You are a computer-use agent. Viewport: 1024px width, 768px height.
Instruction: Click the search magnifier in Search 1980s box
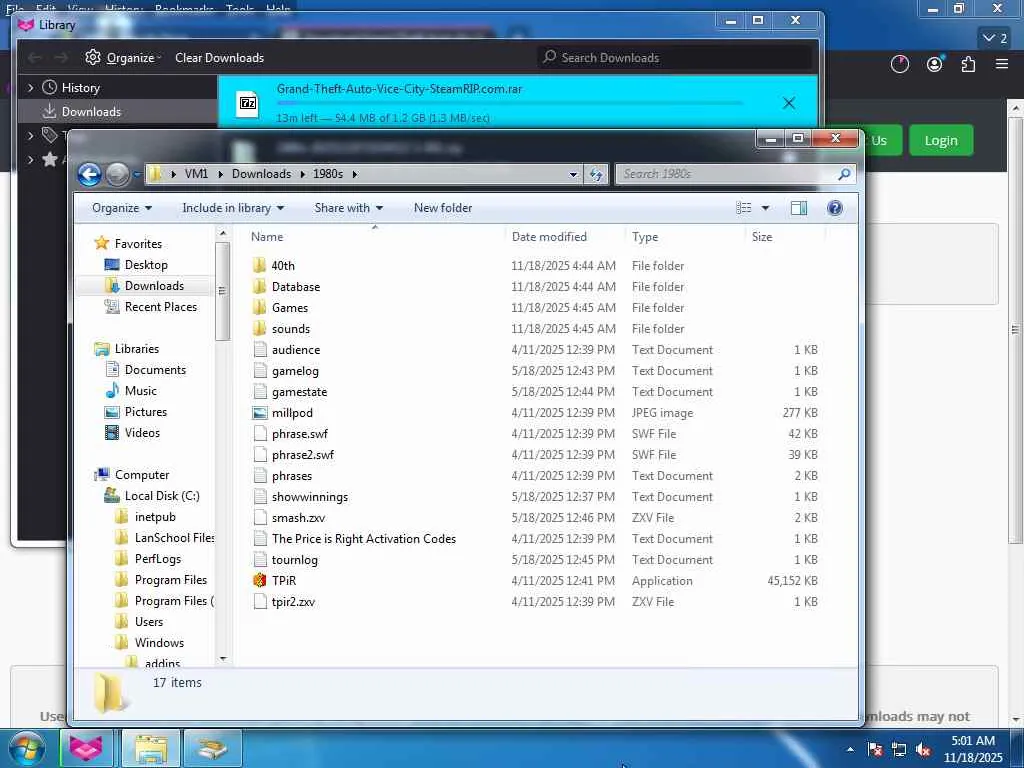tap(844, 174)
